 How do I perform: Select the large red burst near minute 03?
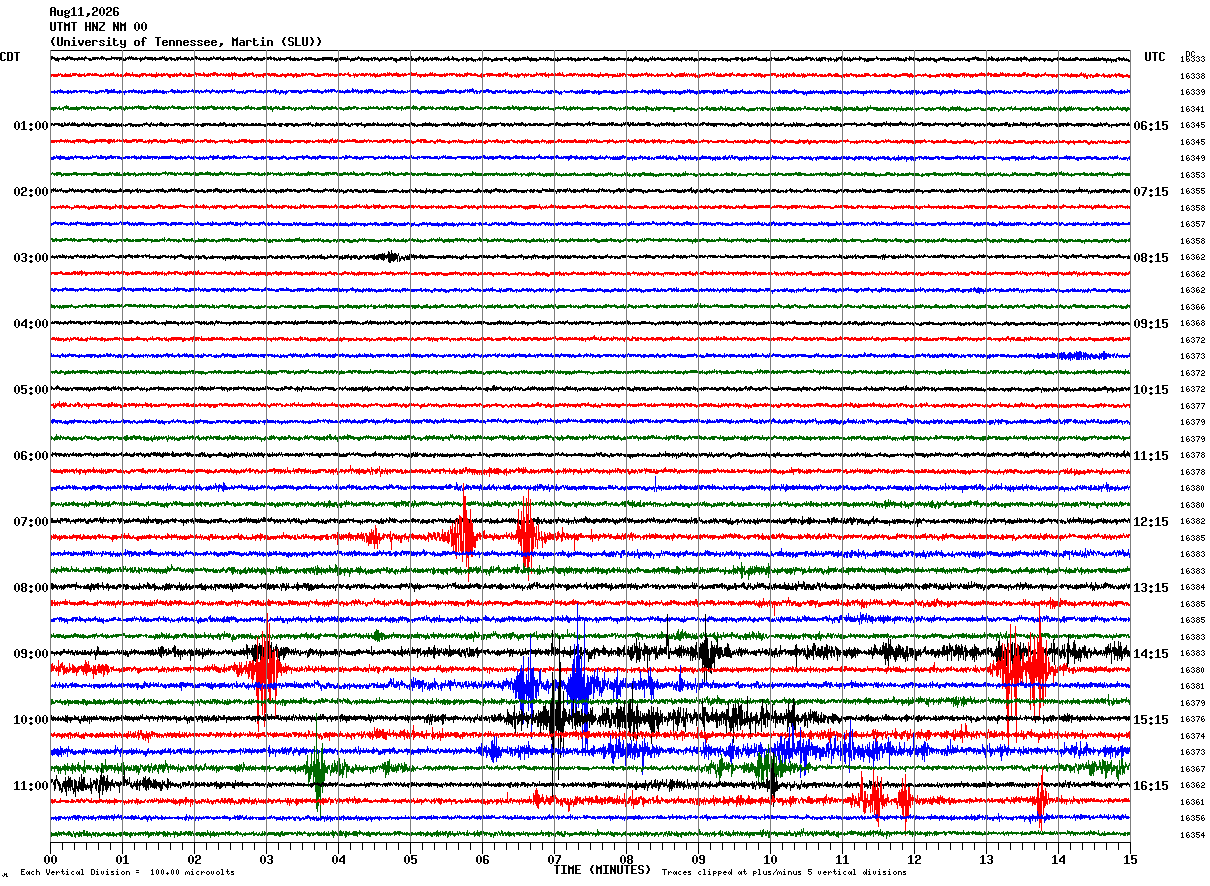(x=264, y=668)
